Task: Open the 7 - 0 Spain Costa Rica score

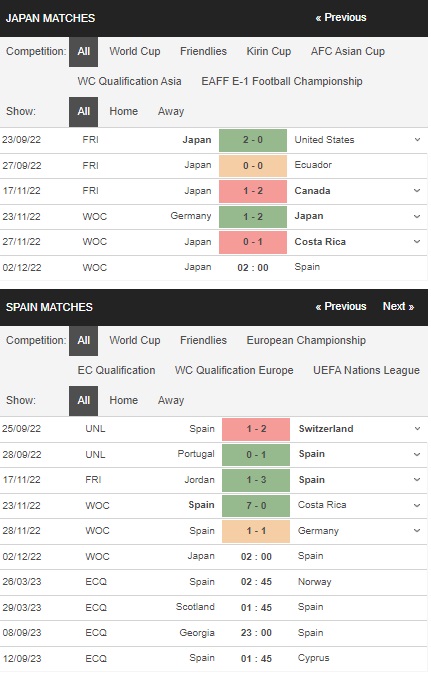Action: 256,505
